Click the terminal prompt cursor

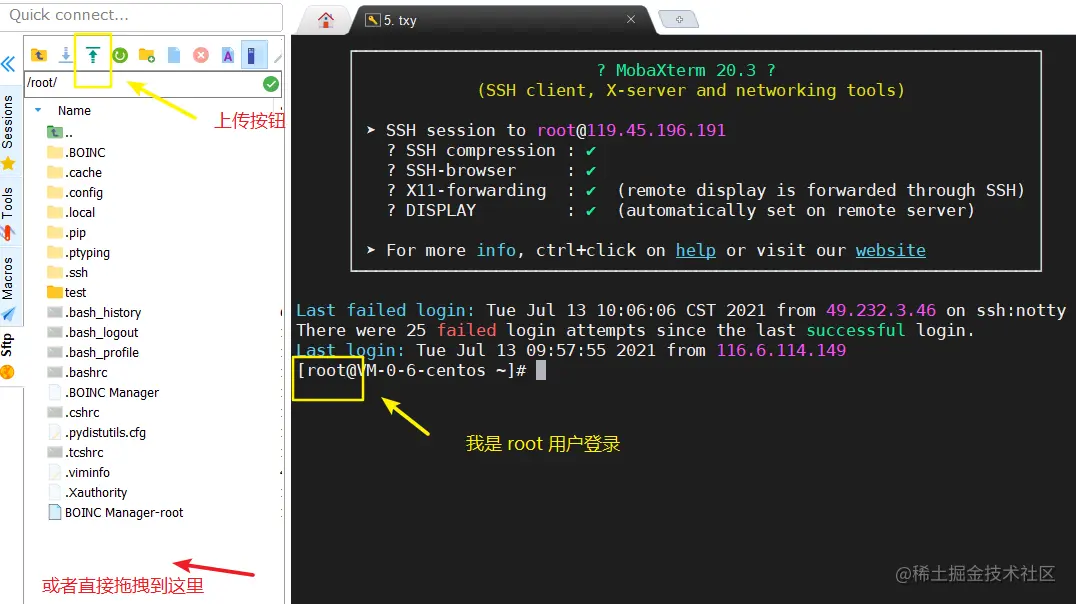(x=541, y=371)
